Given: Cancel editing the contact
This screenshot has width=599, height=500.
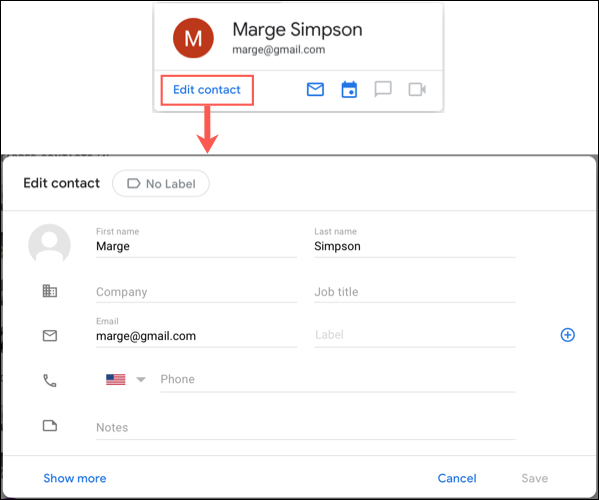Looking at the screenshot, I should pyautogui.click(x=457, y=478).
